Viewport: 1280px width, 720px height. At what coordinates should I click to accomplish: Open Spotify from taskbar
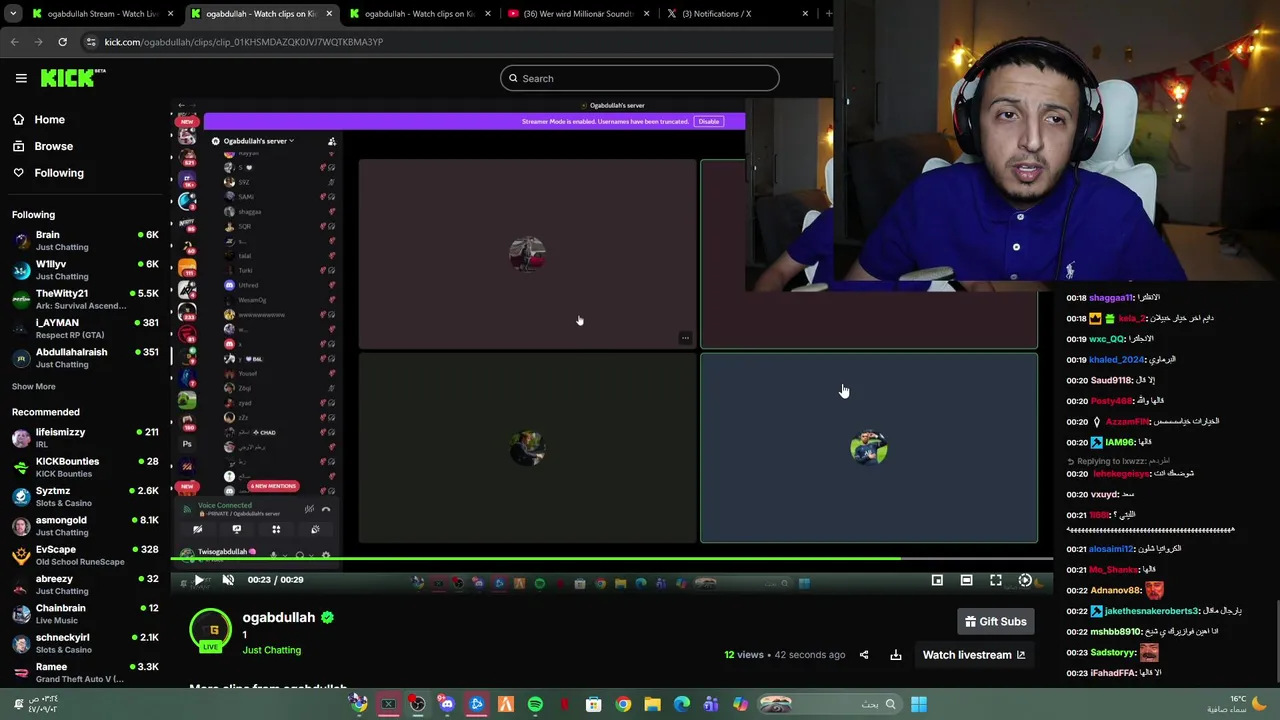(535, 705)
